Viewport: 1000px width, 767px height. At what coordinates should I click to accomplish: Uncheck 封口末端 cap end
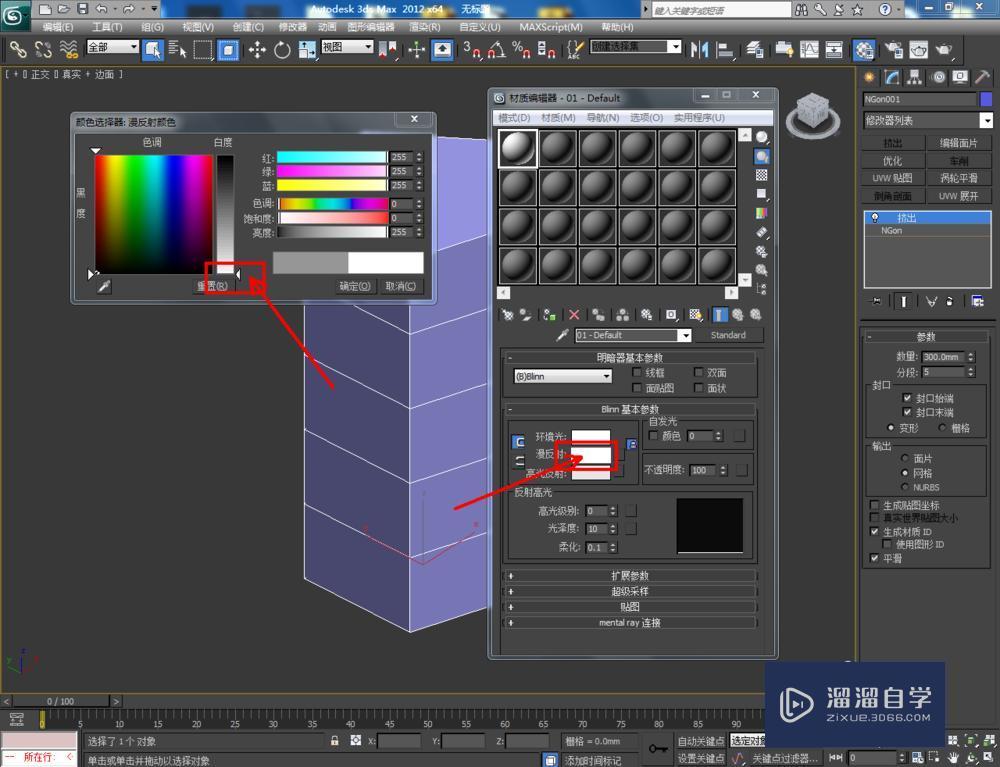tap(907, 413)
